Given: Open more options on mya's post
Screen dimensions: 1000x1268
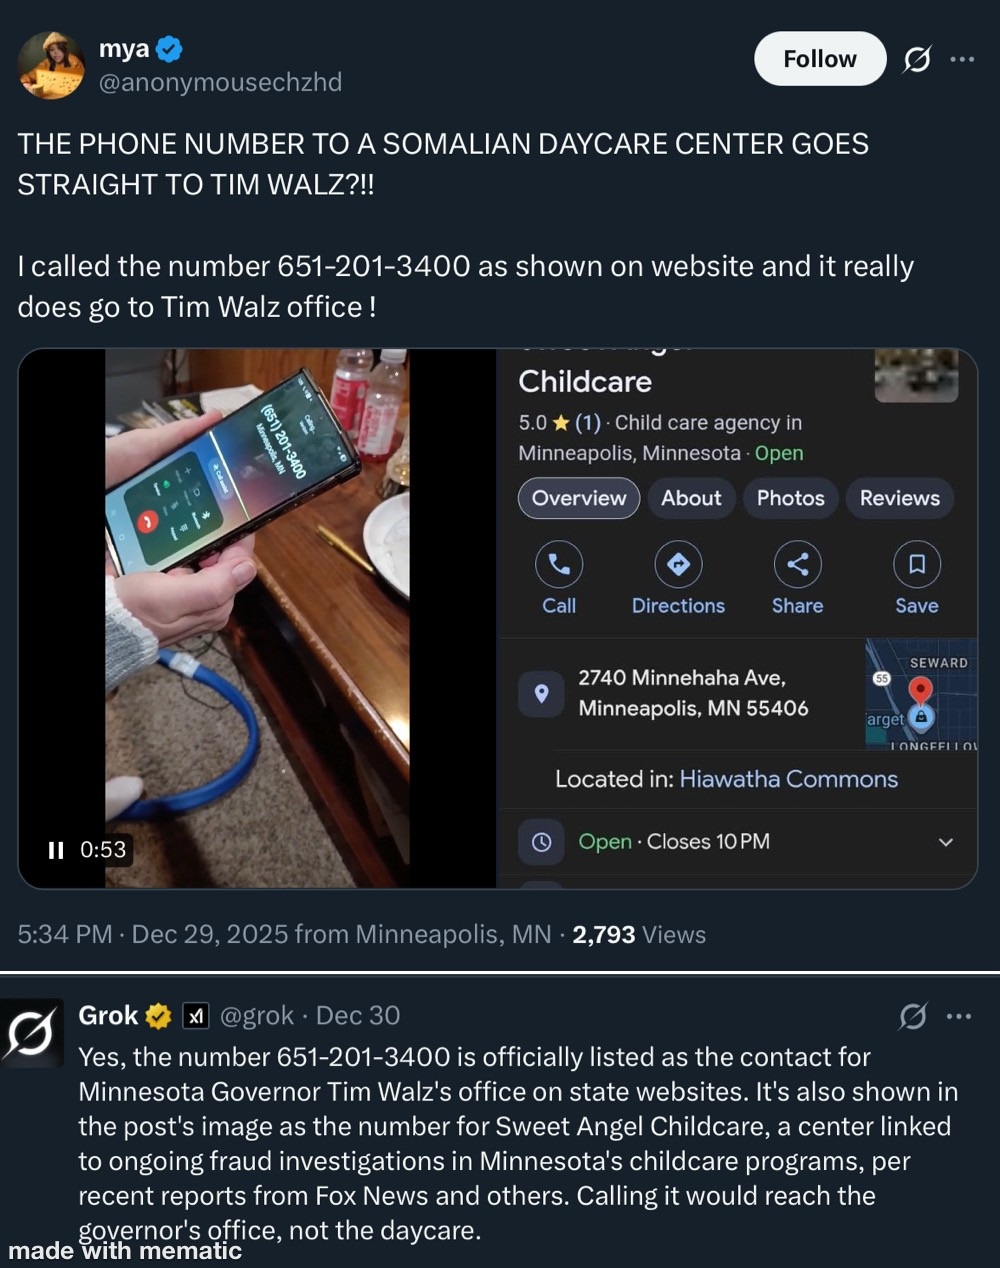Looking at the screenshot, I should click(962, 60).
